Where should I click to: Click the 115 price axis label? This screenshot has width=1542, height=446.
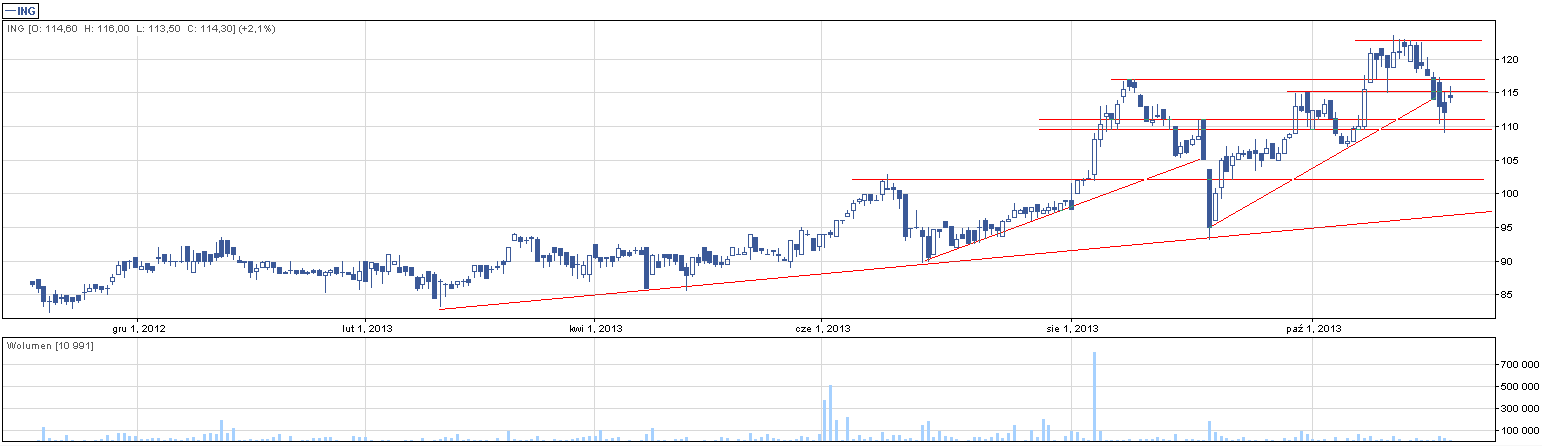click(x=1511, y=93)
